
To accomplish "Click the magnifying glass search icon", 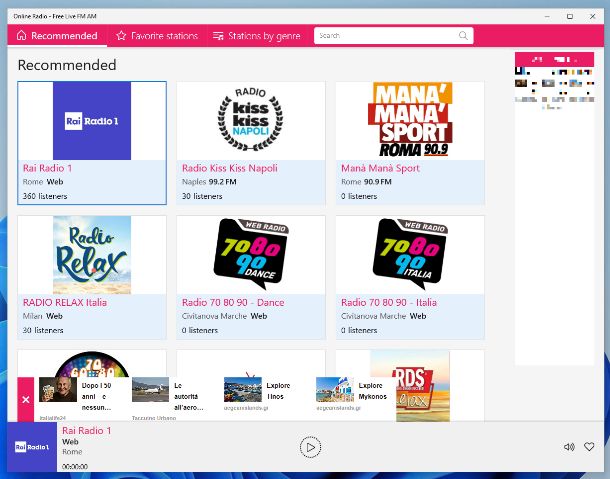I will coord(463,36).
